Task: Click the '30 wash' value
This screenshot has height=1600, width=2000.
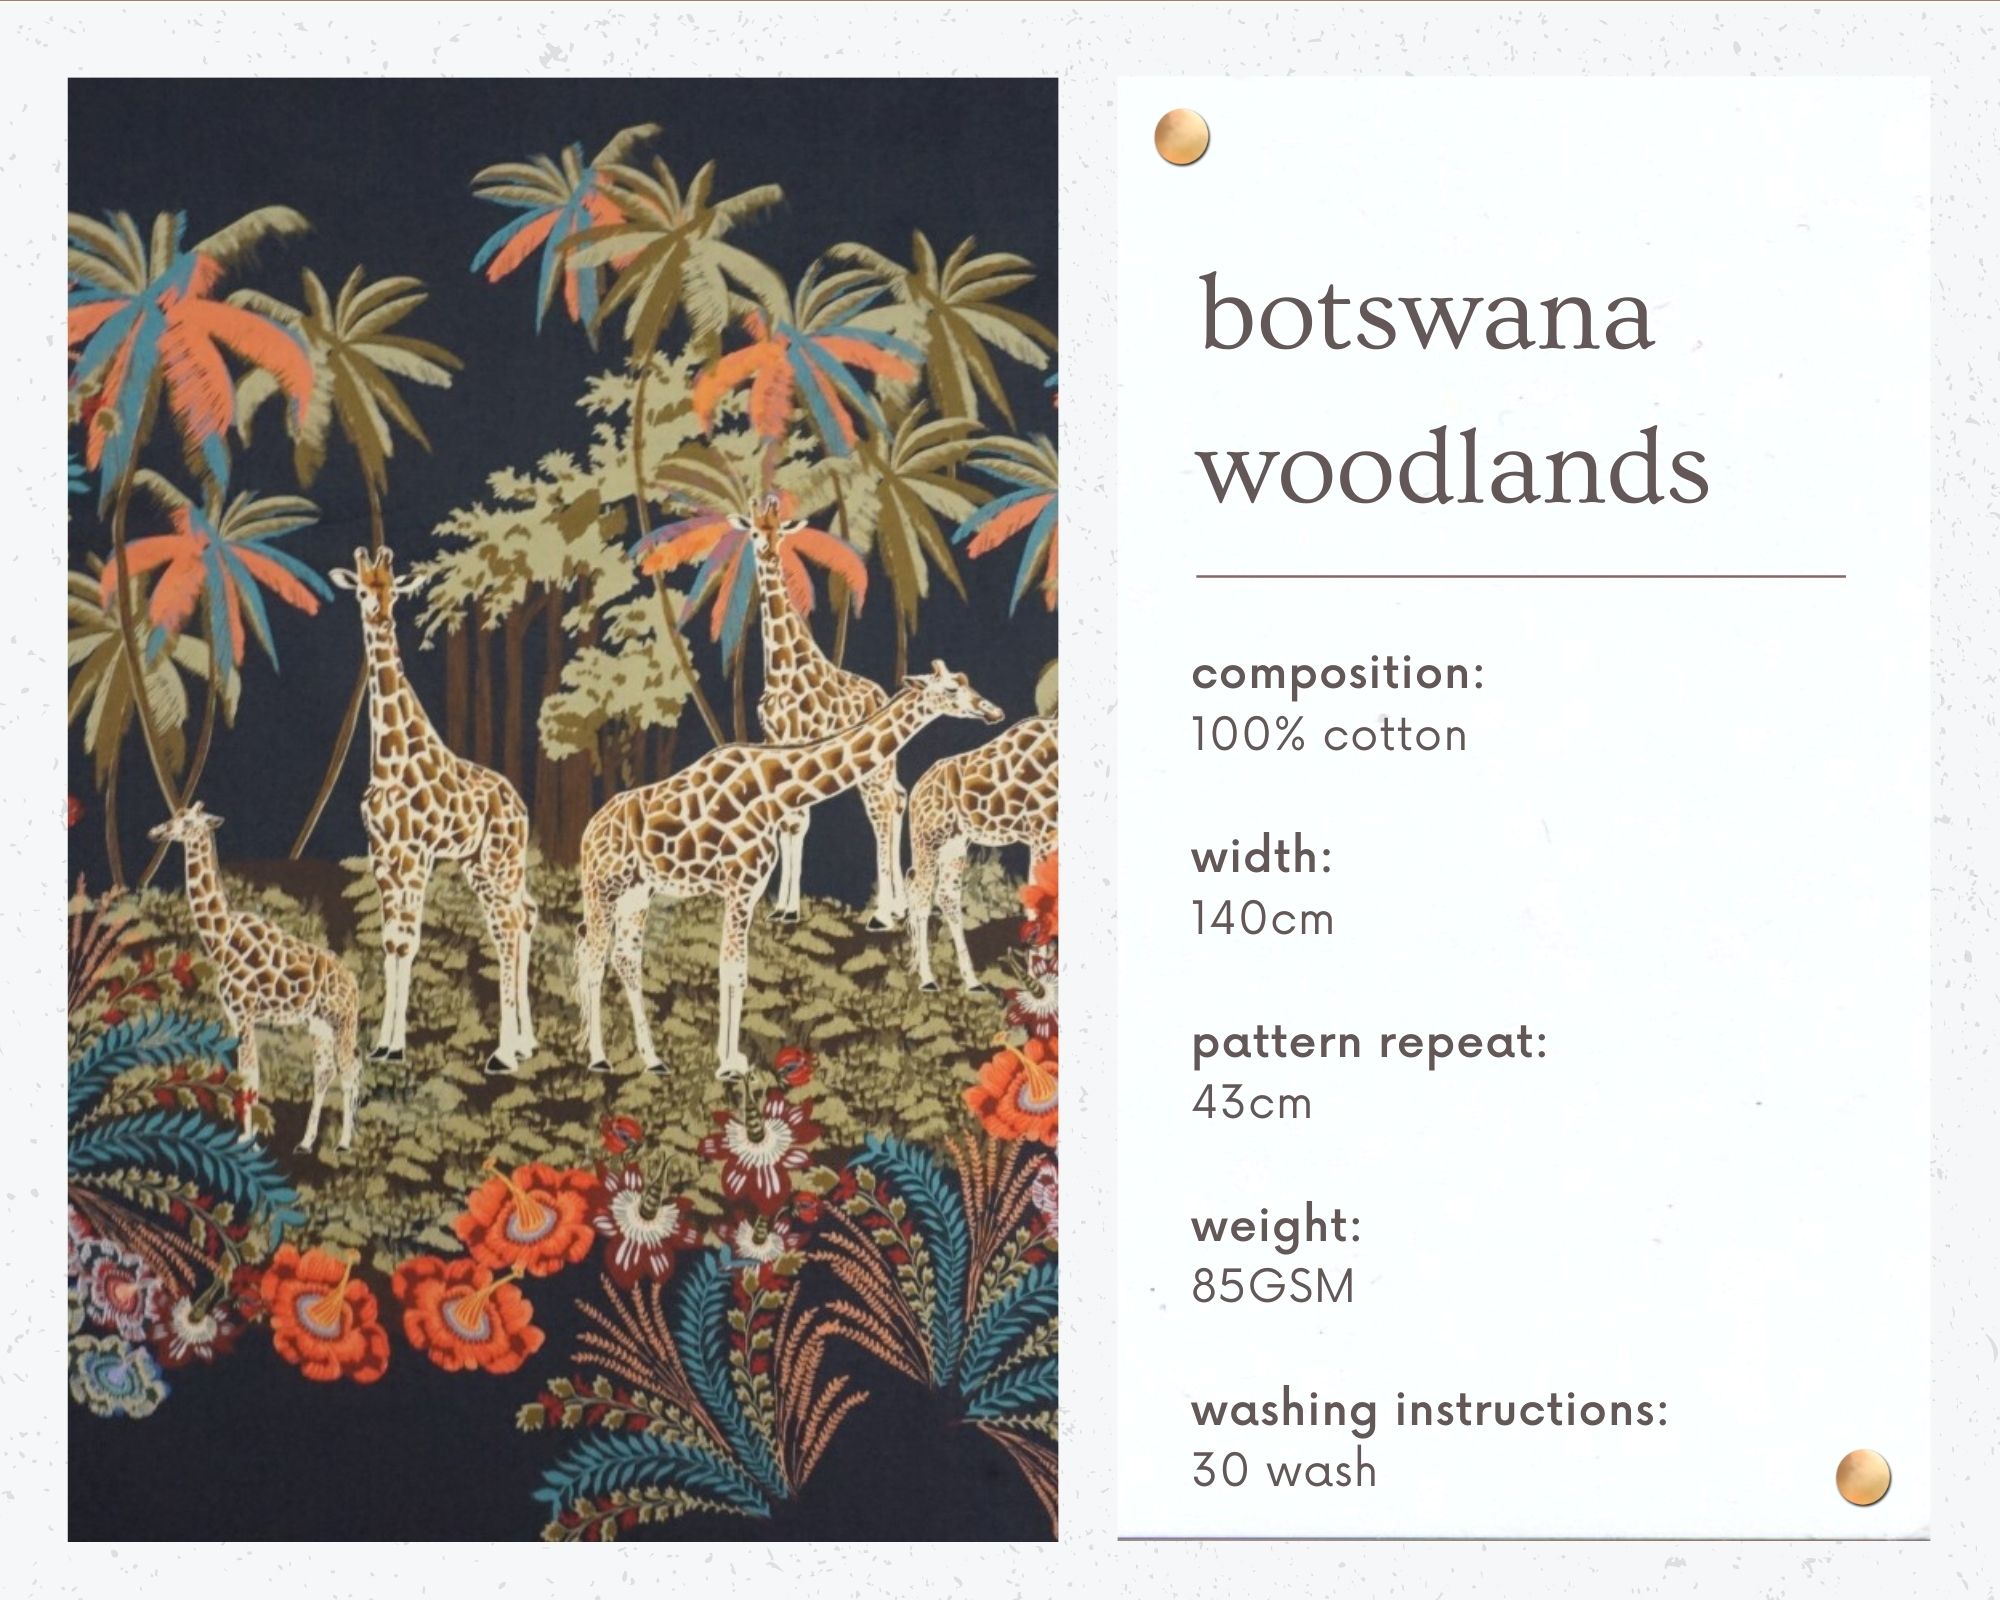Action: click(1284, 1471)
